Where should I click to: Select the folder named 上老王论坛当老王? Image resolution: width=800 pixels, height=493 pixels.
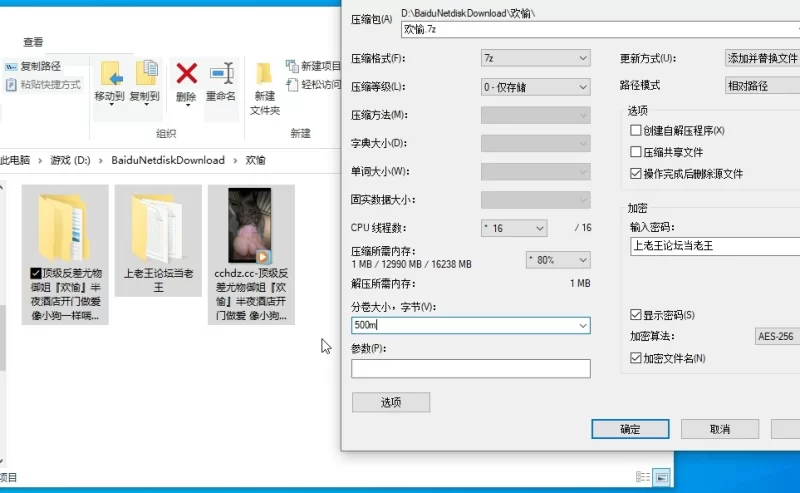158,241
